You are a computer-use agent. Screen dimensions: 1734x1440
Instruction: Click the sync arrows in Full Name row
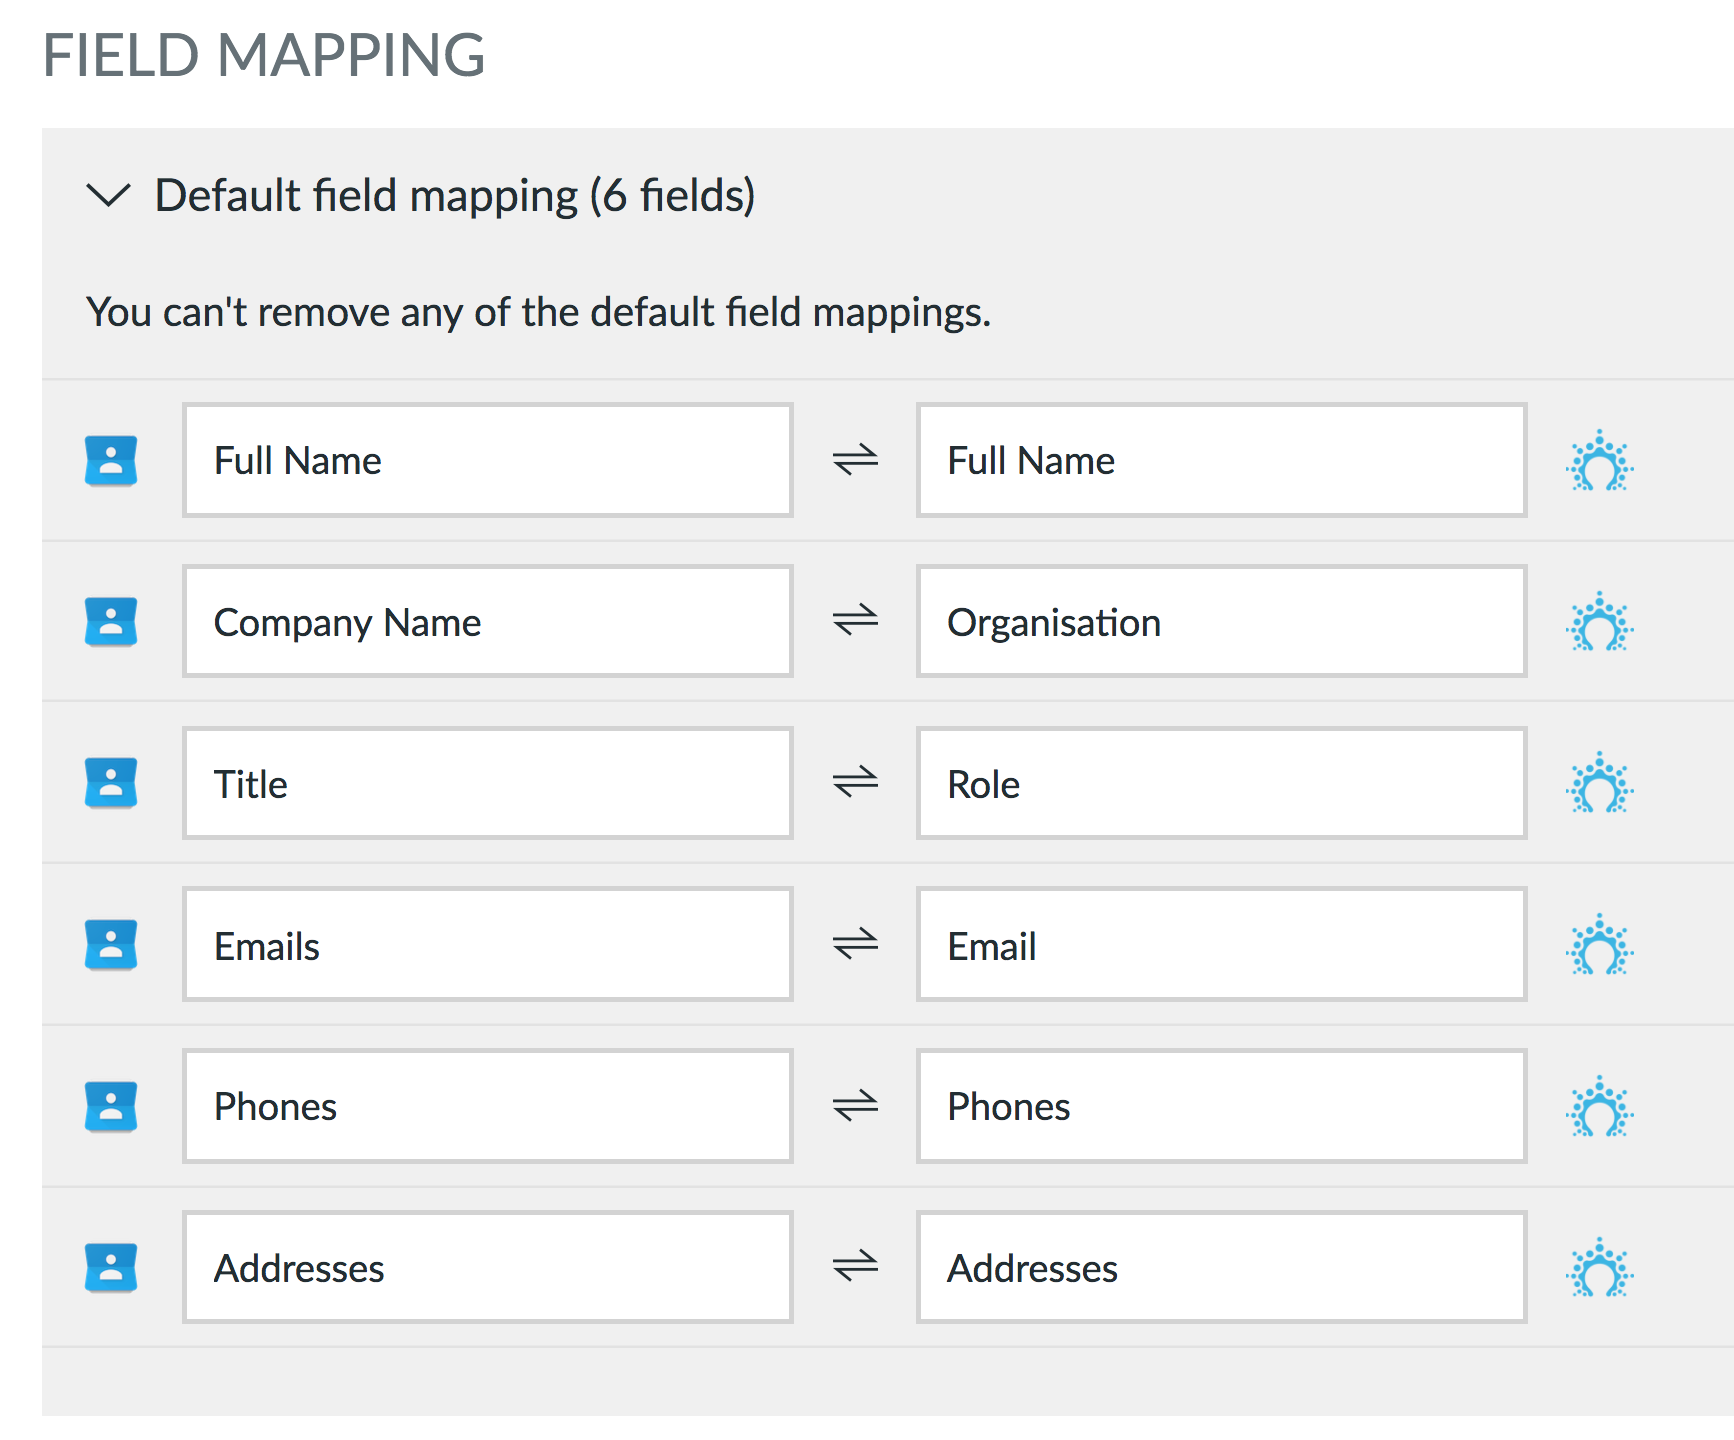pos(856,460)
